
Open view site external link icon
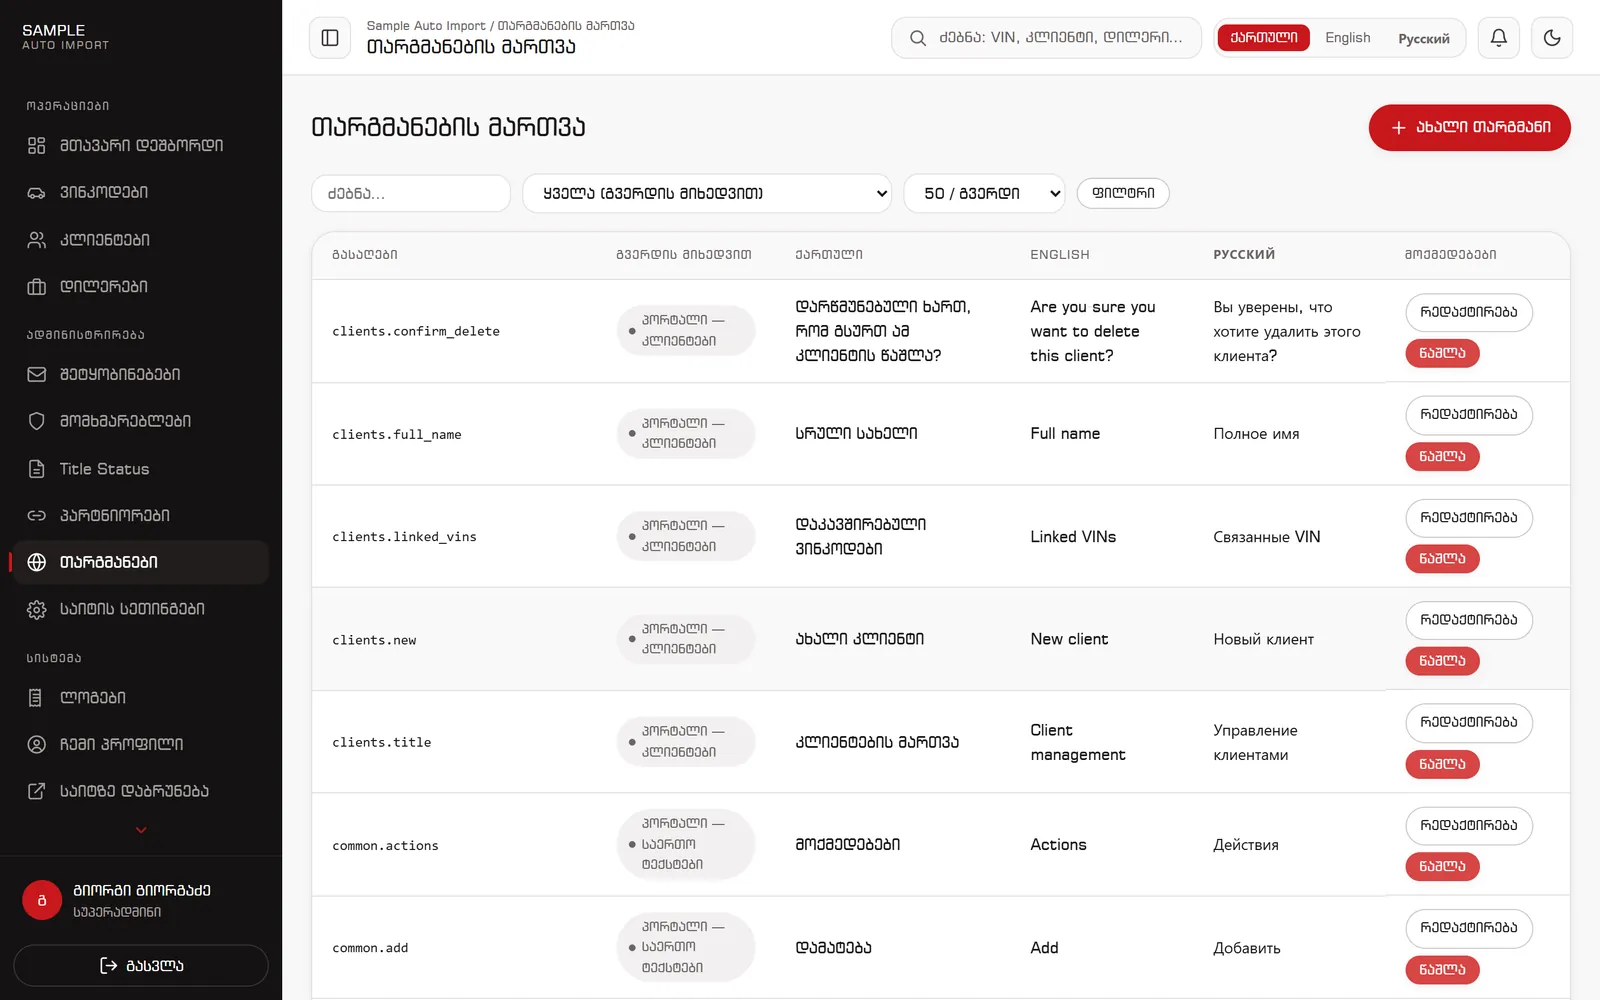tap(37, 791)
